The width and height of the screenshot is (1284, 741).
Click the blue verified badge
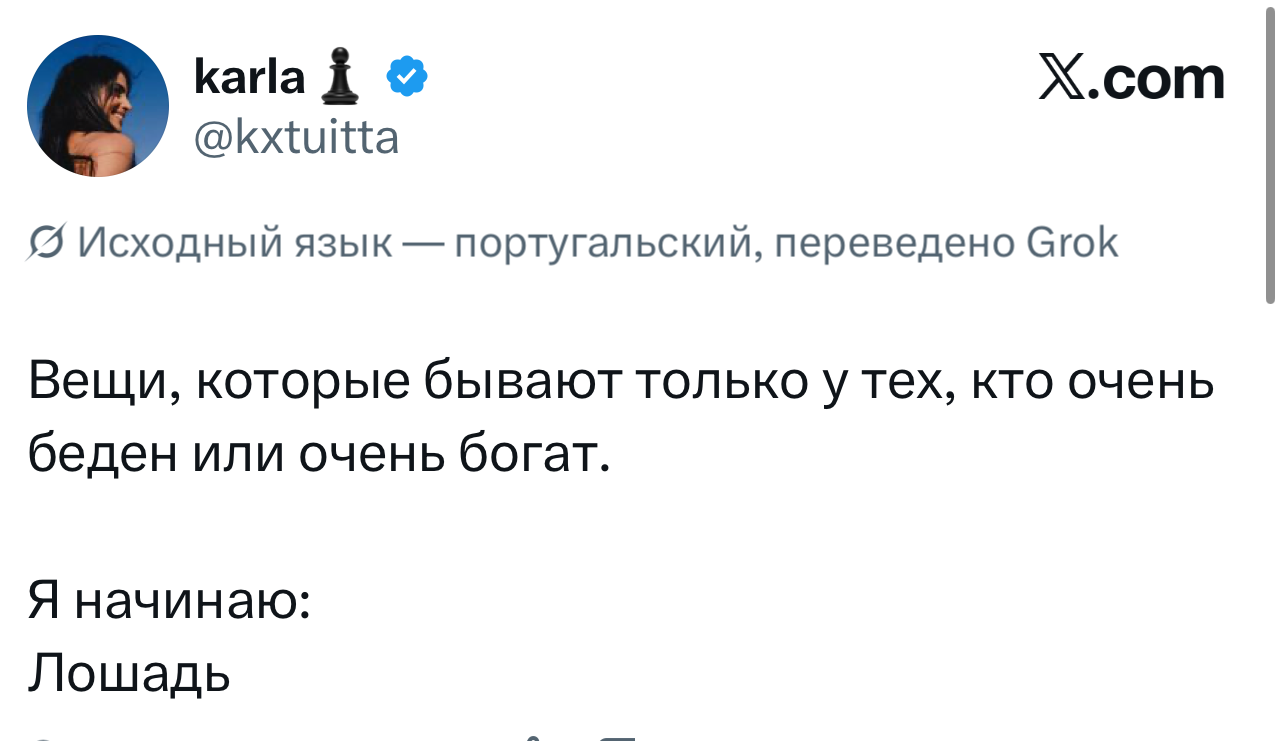click(x=406, y=77)
